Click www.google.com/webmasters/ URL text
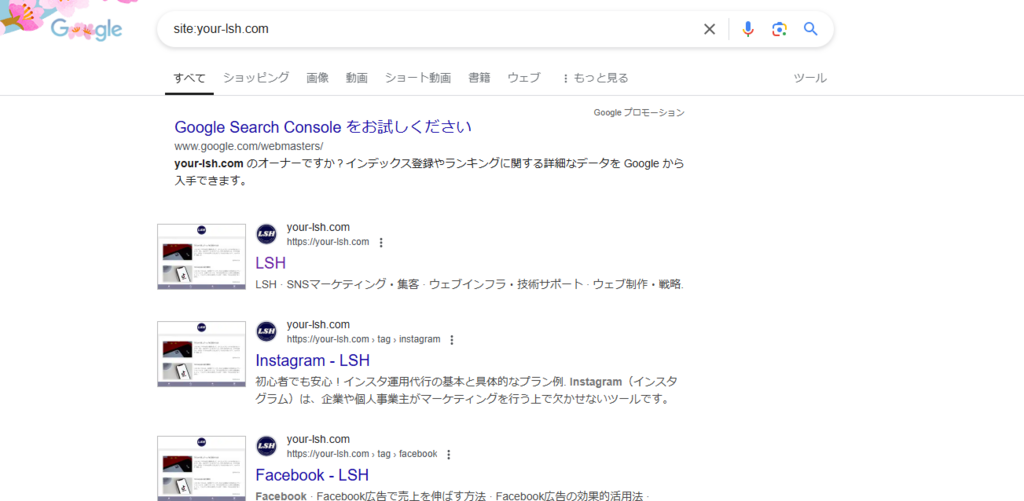The width and height of the screenshot is (1024, 501). (249, 146)
